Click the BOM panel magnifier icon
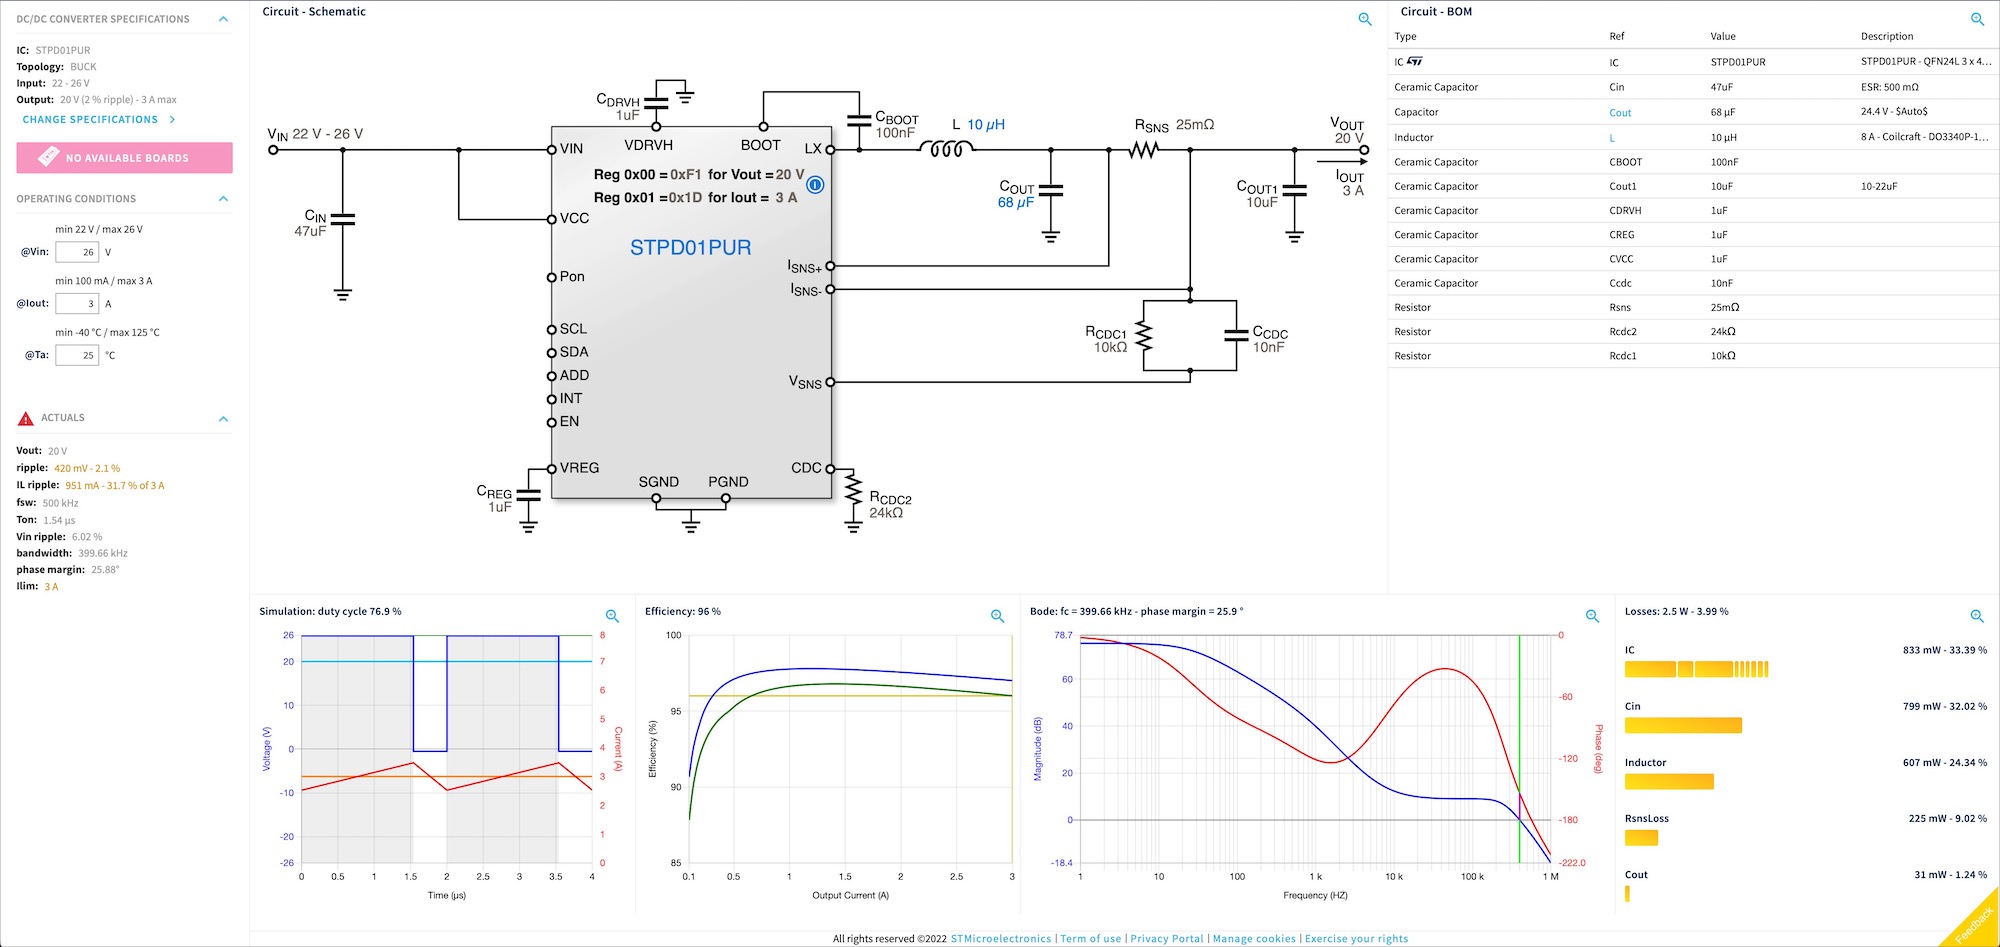The height and width of the screenshot is (947, 2000). pyautogui.click(x=1977, y=19)
